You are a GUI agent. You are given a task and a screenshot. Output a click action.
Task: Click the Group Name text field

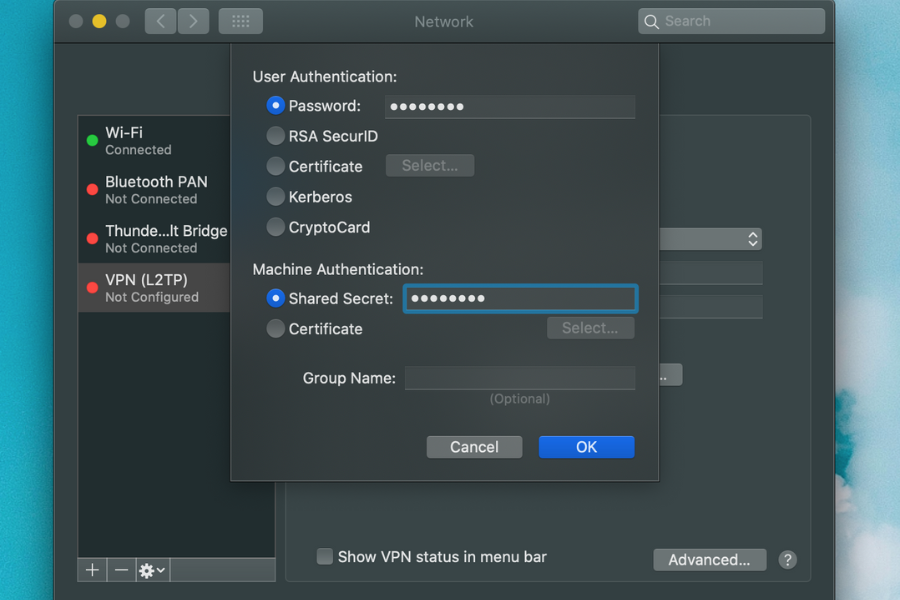(519, 378)
